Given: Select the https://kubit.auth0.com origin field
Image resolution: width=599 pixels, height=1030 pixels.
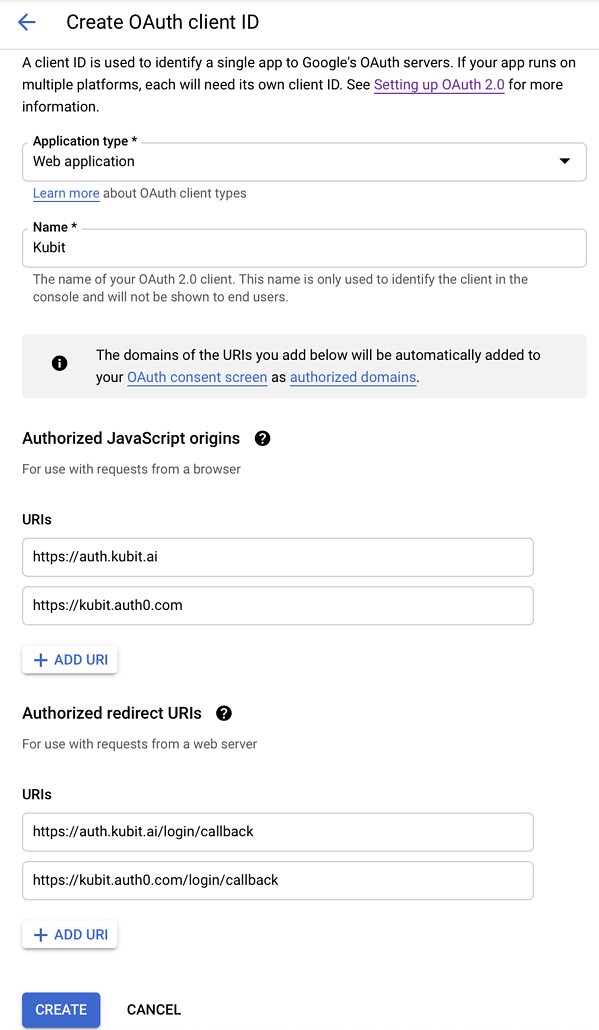Looking at the screenshot, I should (x=278, y=606).
